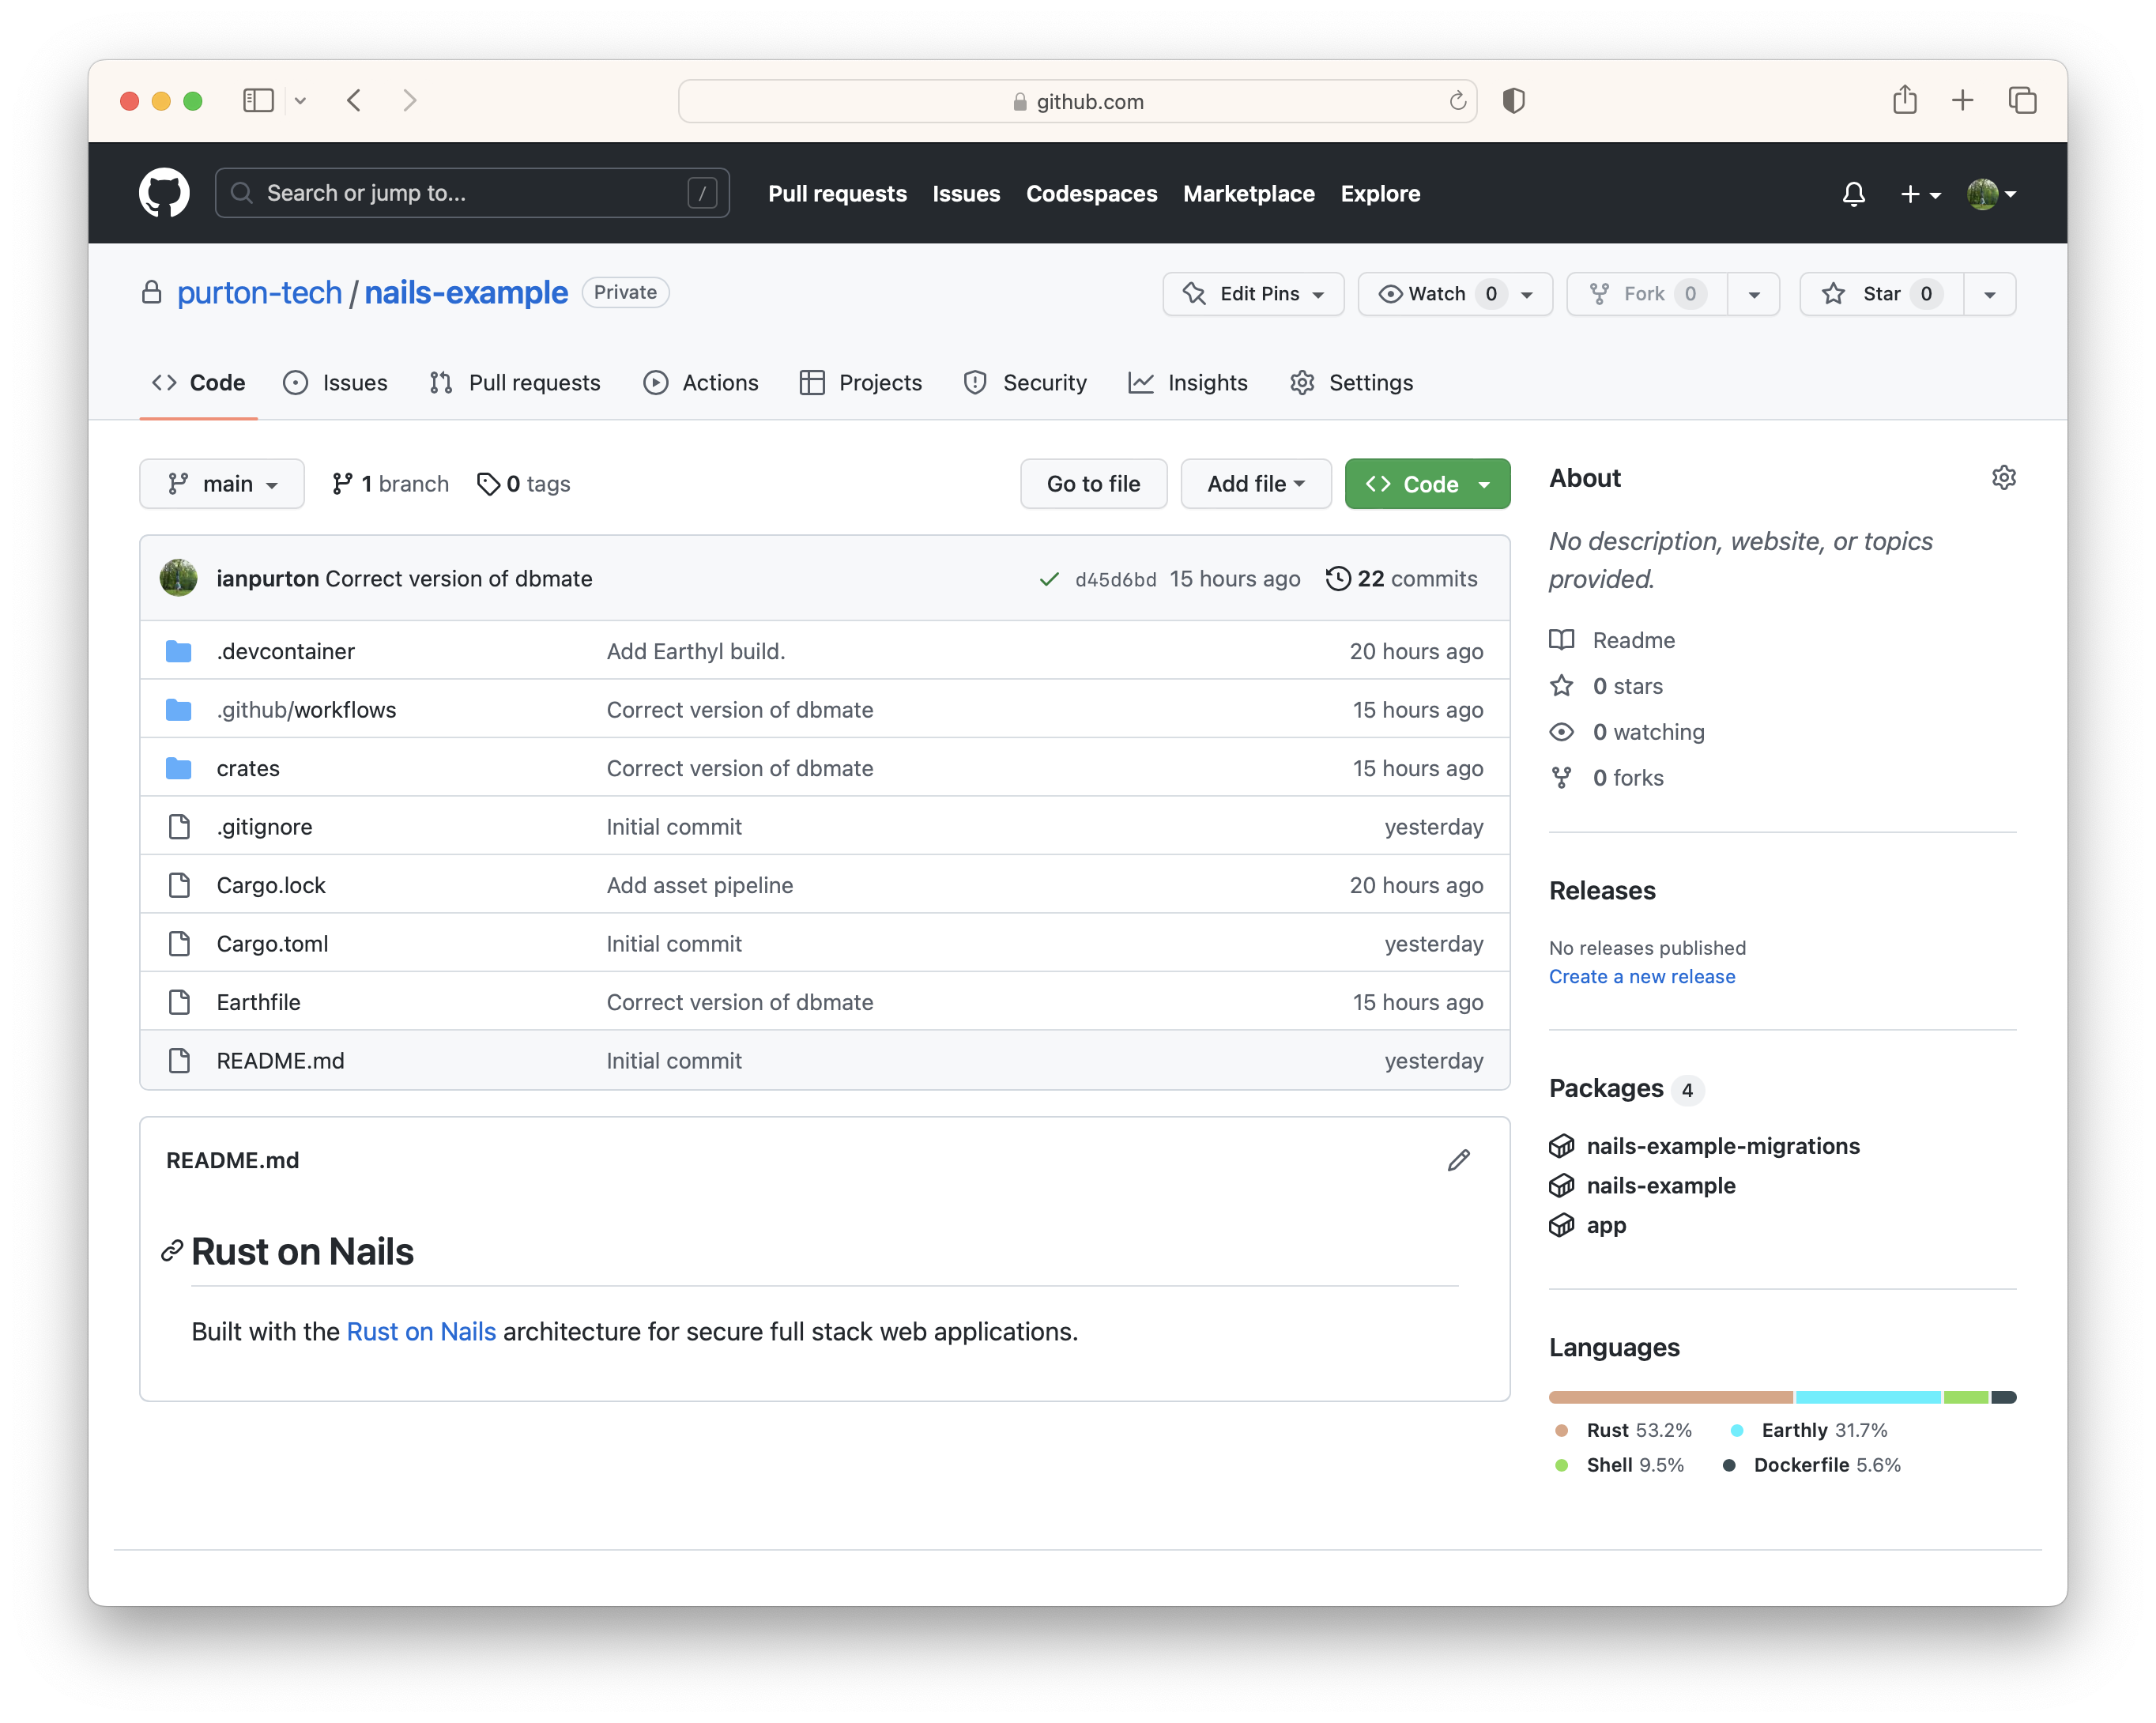Open the Security tab
2156x1723 pixels.
[x=1025, y=383]
